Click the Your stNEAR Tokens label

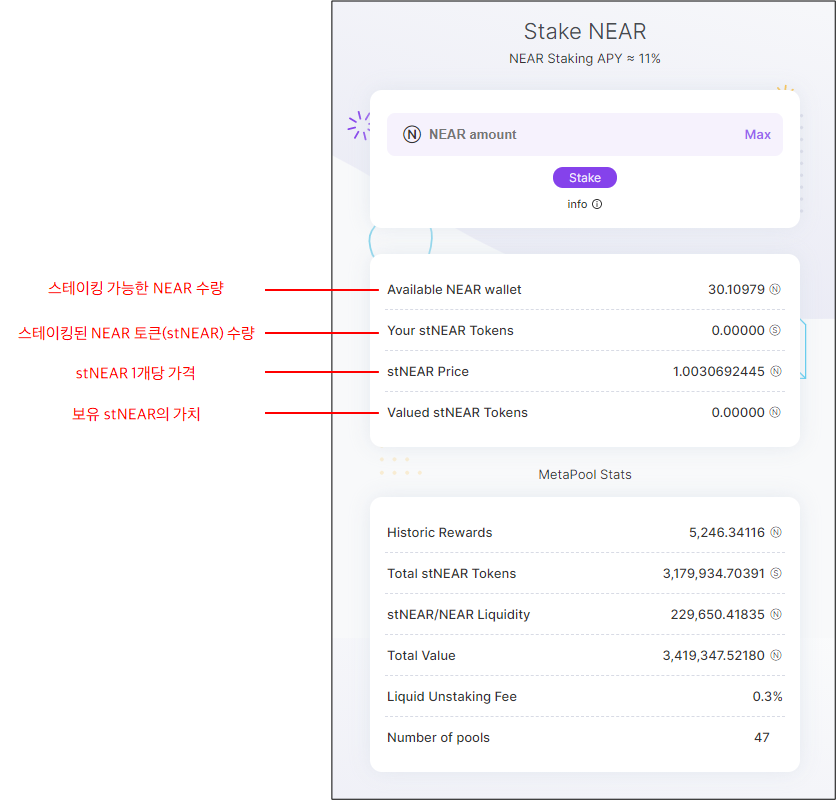click(x=451, y=331)
